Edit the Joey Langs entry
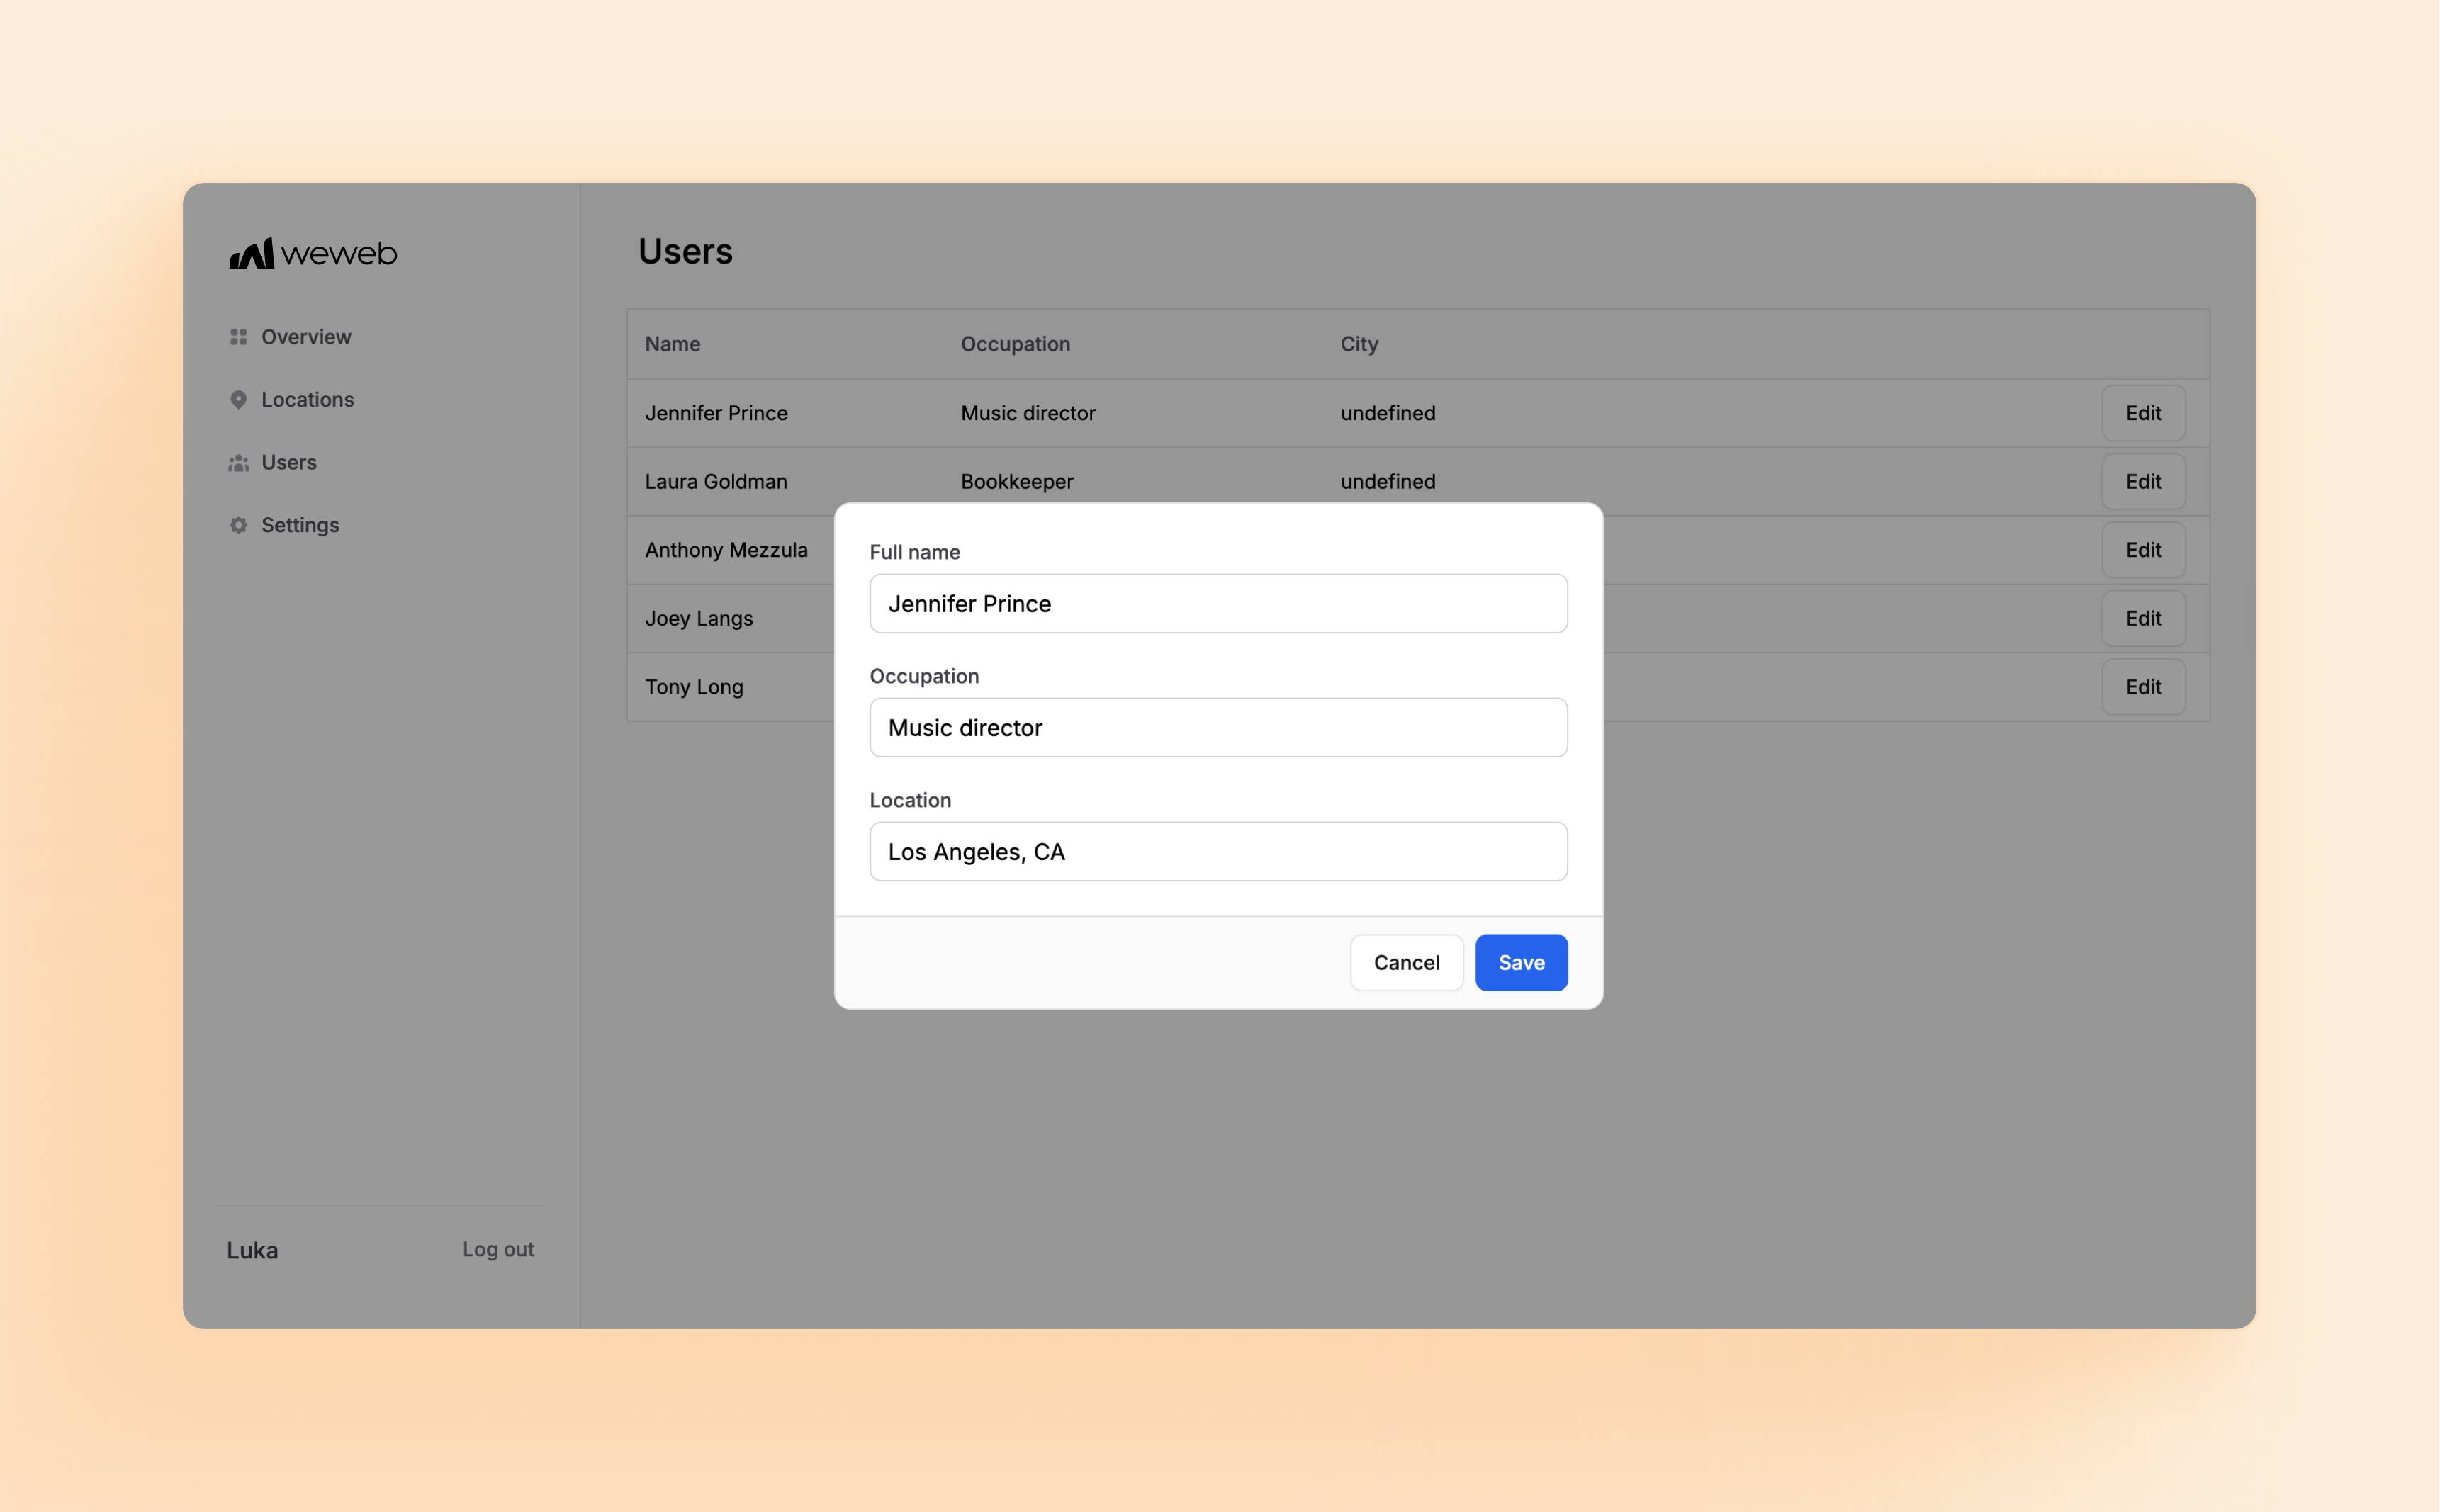This screenshot has height=1512, width=2440. (x=2142, y=619)
